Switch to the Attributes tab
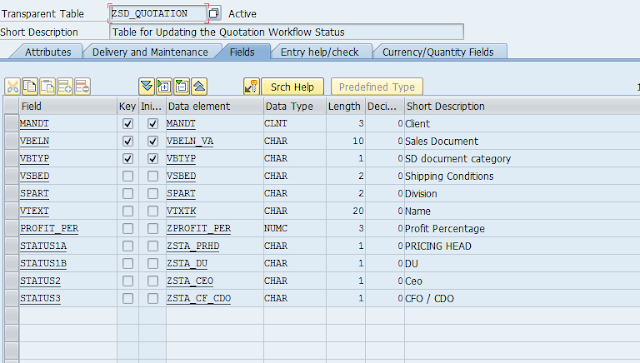 pyautogui.click(x=48, y=52)
